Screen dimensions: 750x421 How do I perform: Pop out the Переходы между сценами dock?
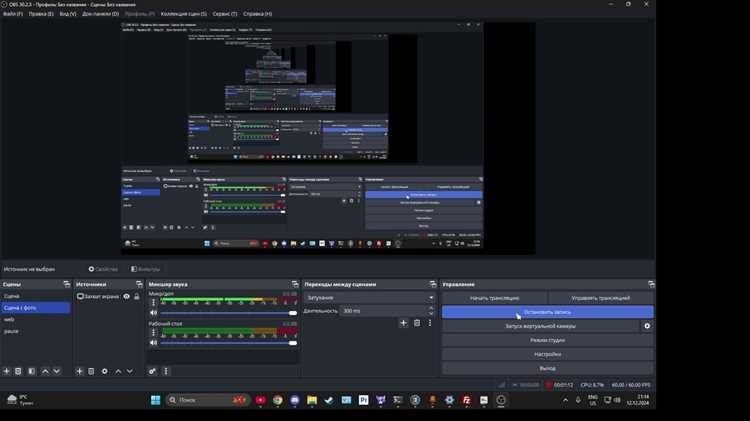point(433,284)
